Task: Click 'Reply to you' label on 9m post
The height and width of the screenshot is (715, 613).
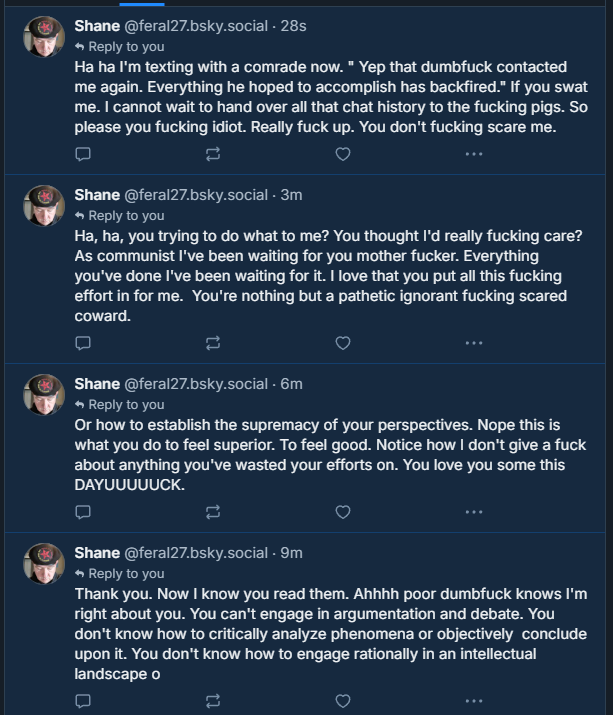Action: pyautogui.click(x=126, y=573)
